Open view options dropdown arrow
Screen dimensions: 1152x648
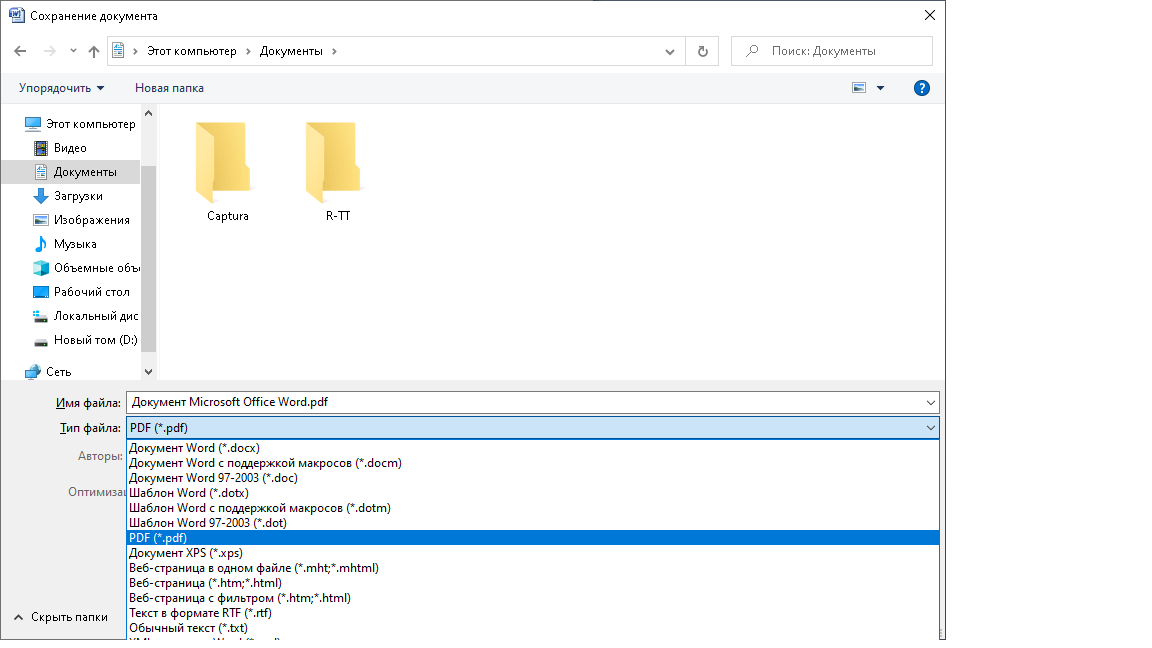click(880, 88)
